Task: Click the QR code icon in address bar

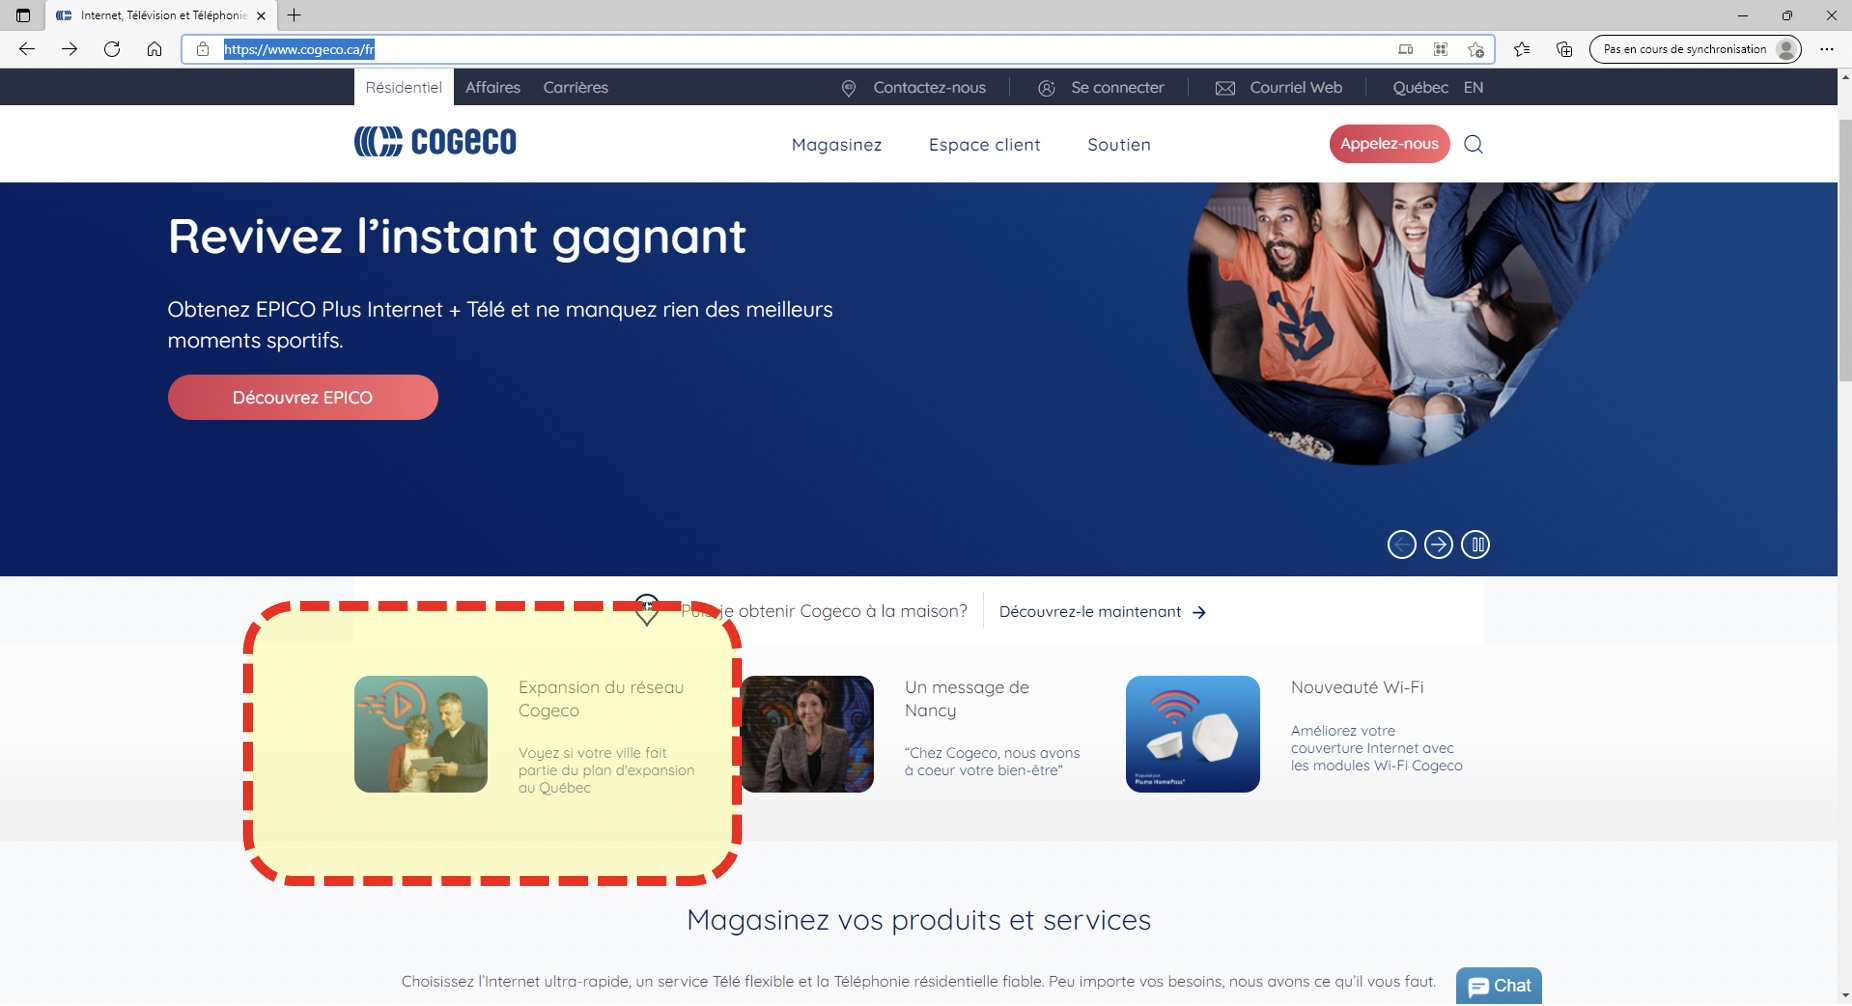Action: click(x=1441, y=49)
